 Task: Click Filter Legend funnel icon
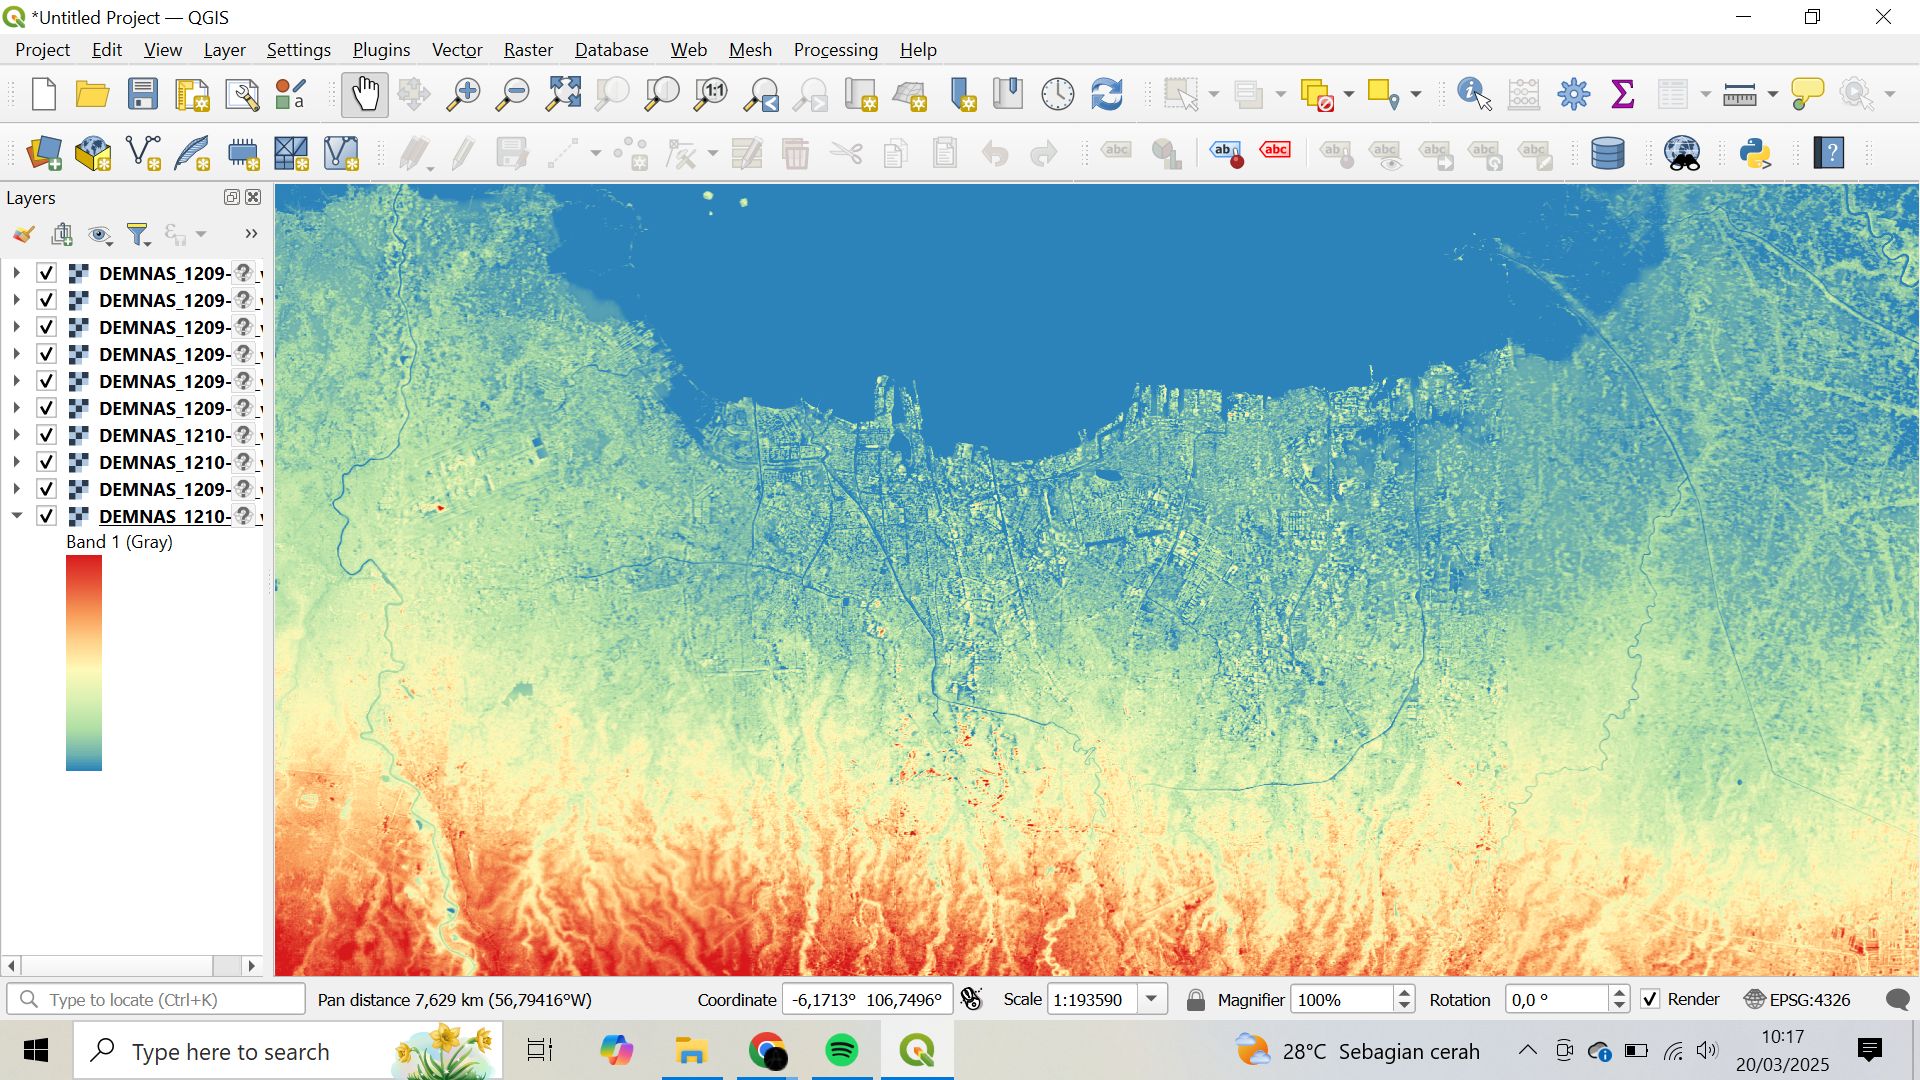pos(138,234)
